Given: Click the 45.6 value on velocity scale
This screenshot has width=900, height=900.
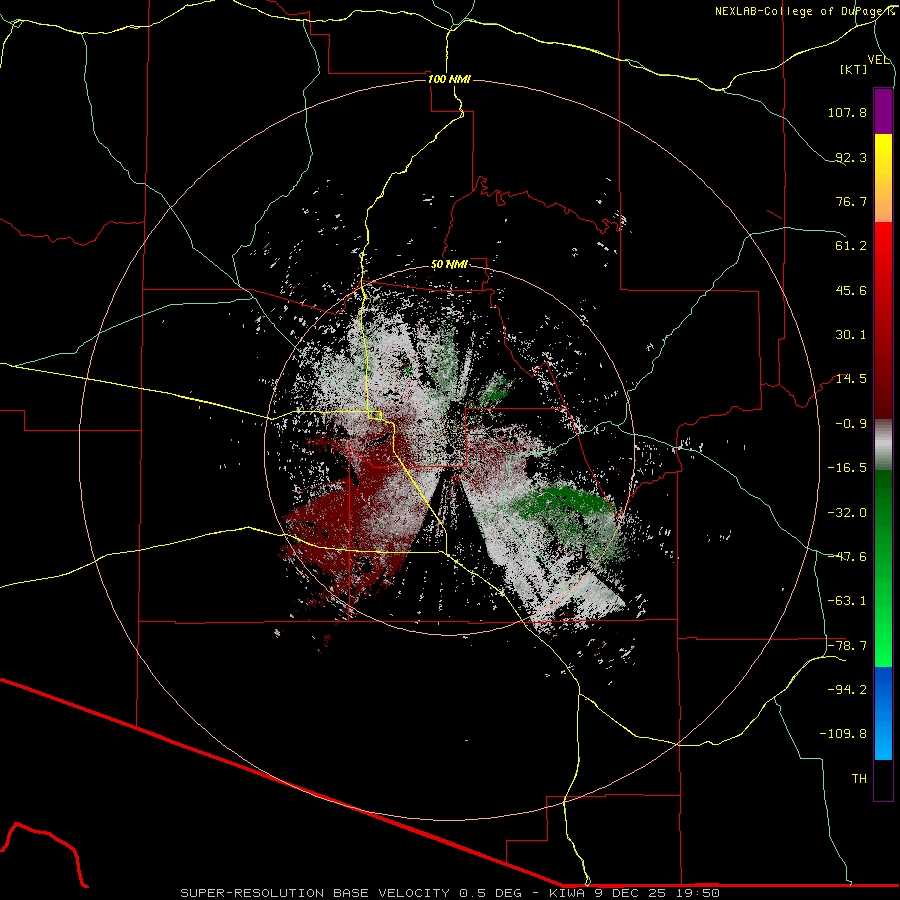Looking at the screenshot, I should (x=851, y=291).
